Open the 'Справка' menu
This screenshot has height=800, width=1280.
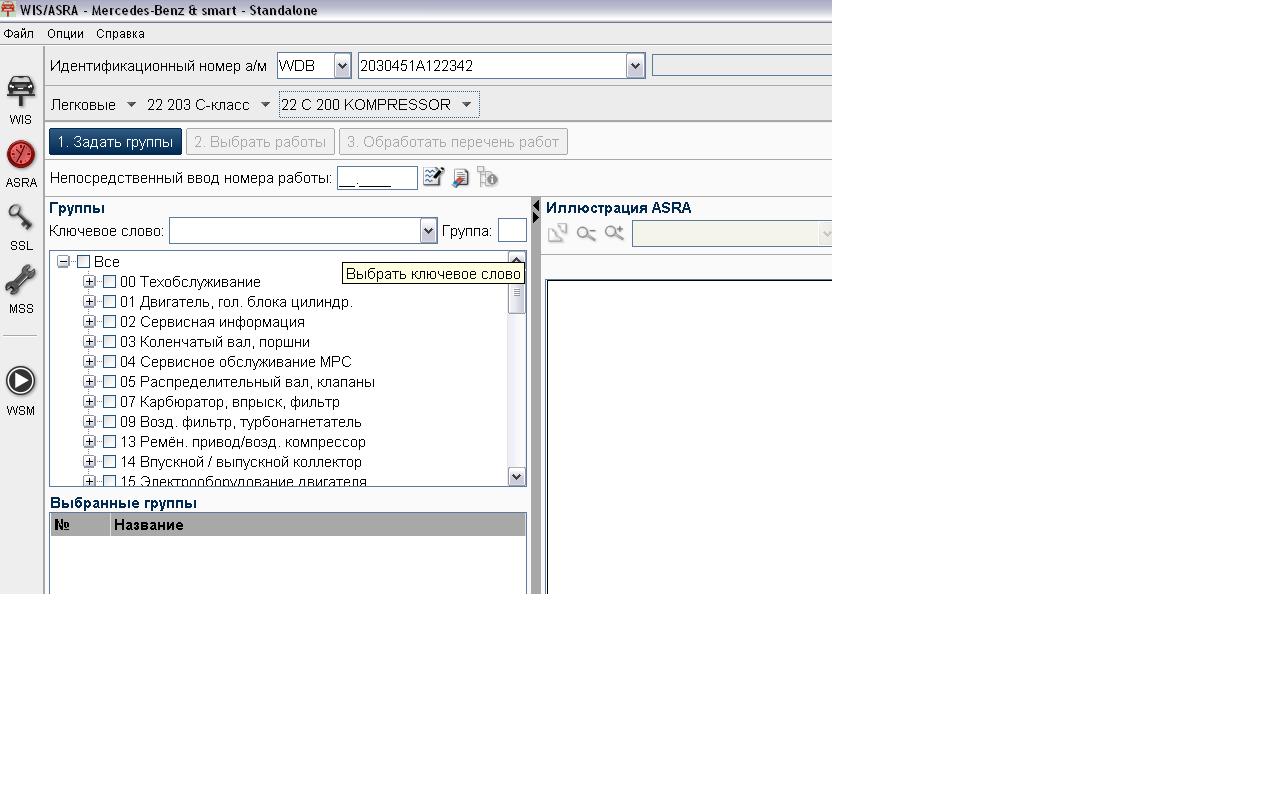[x=120, y=33]
